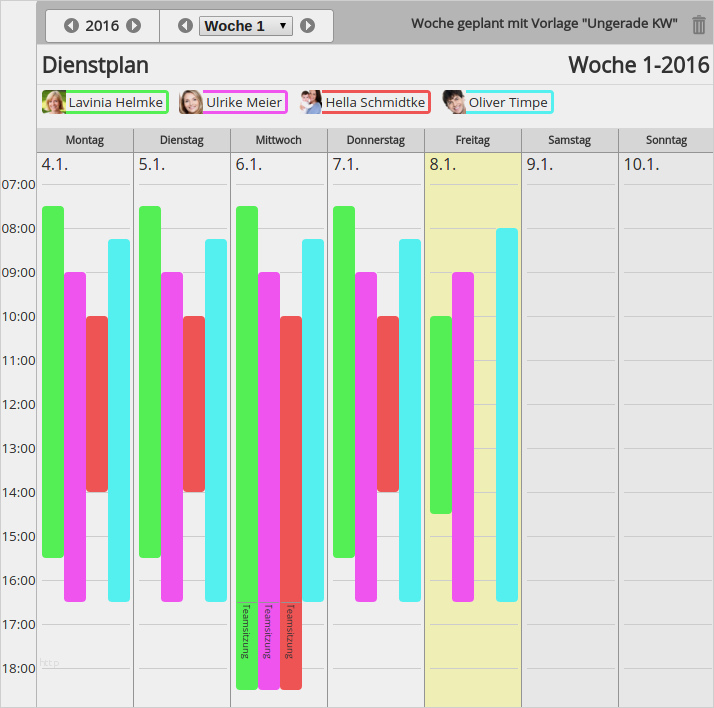The height and width of the screenshot is (708, 714).
Task: Click Oliver Timpe's profile photo
Action: click(454, 102)
